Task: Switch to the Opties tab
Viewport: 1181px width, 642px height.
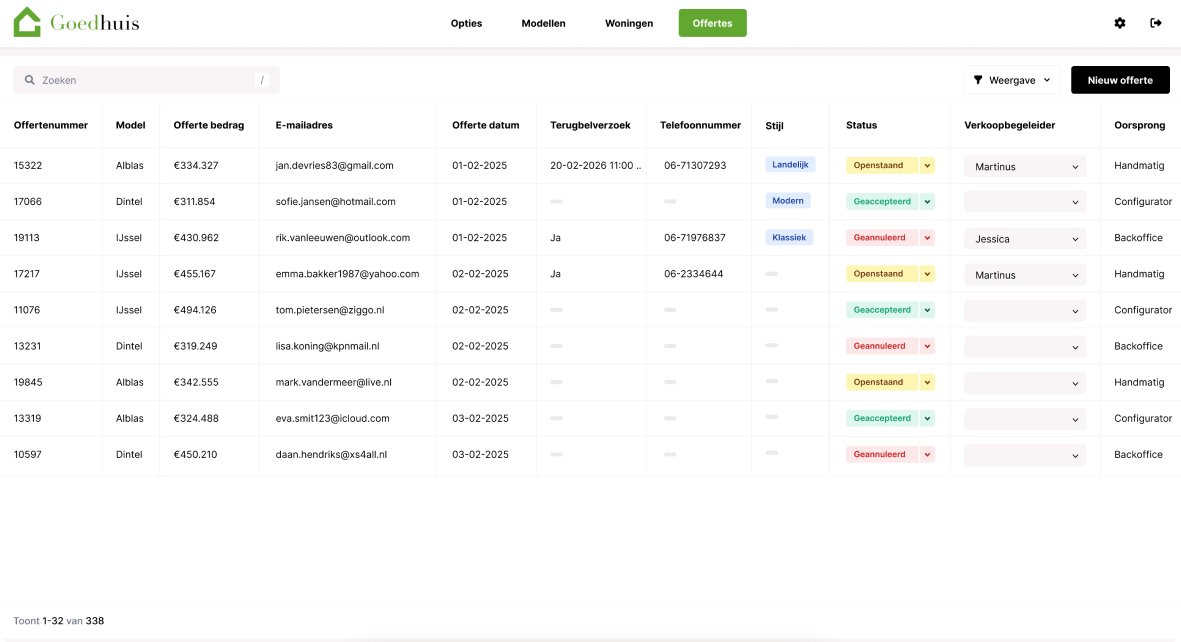Action: (x=466, y=23)
